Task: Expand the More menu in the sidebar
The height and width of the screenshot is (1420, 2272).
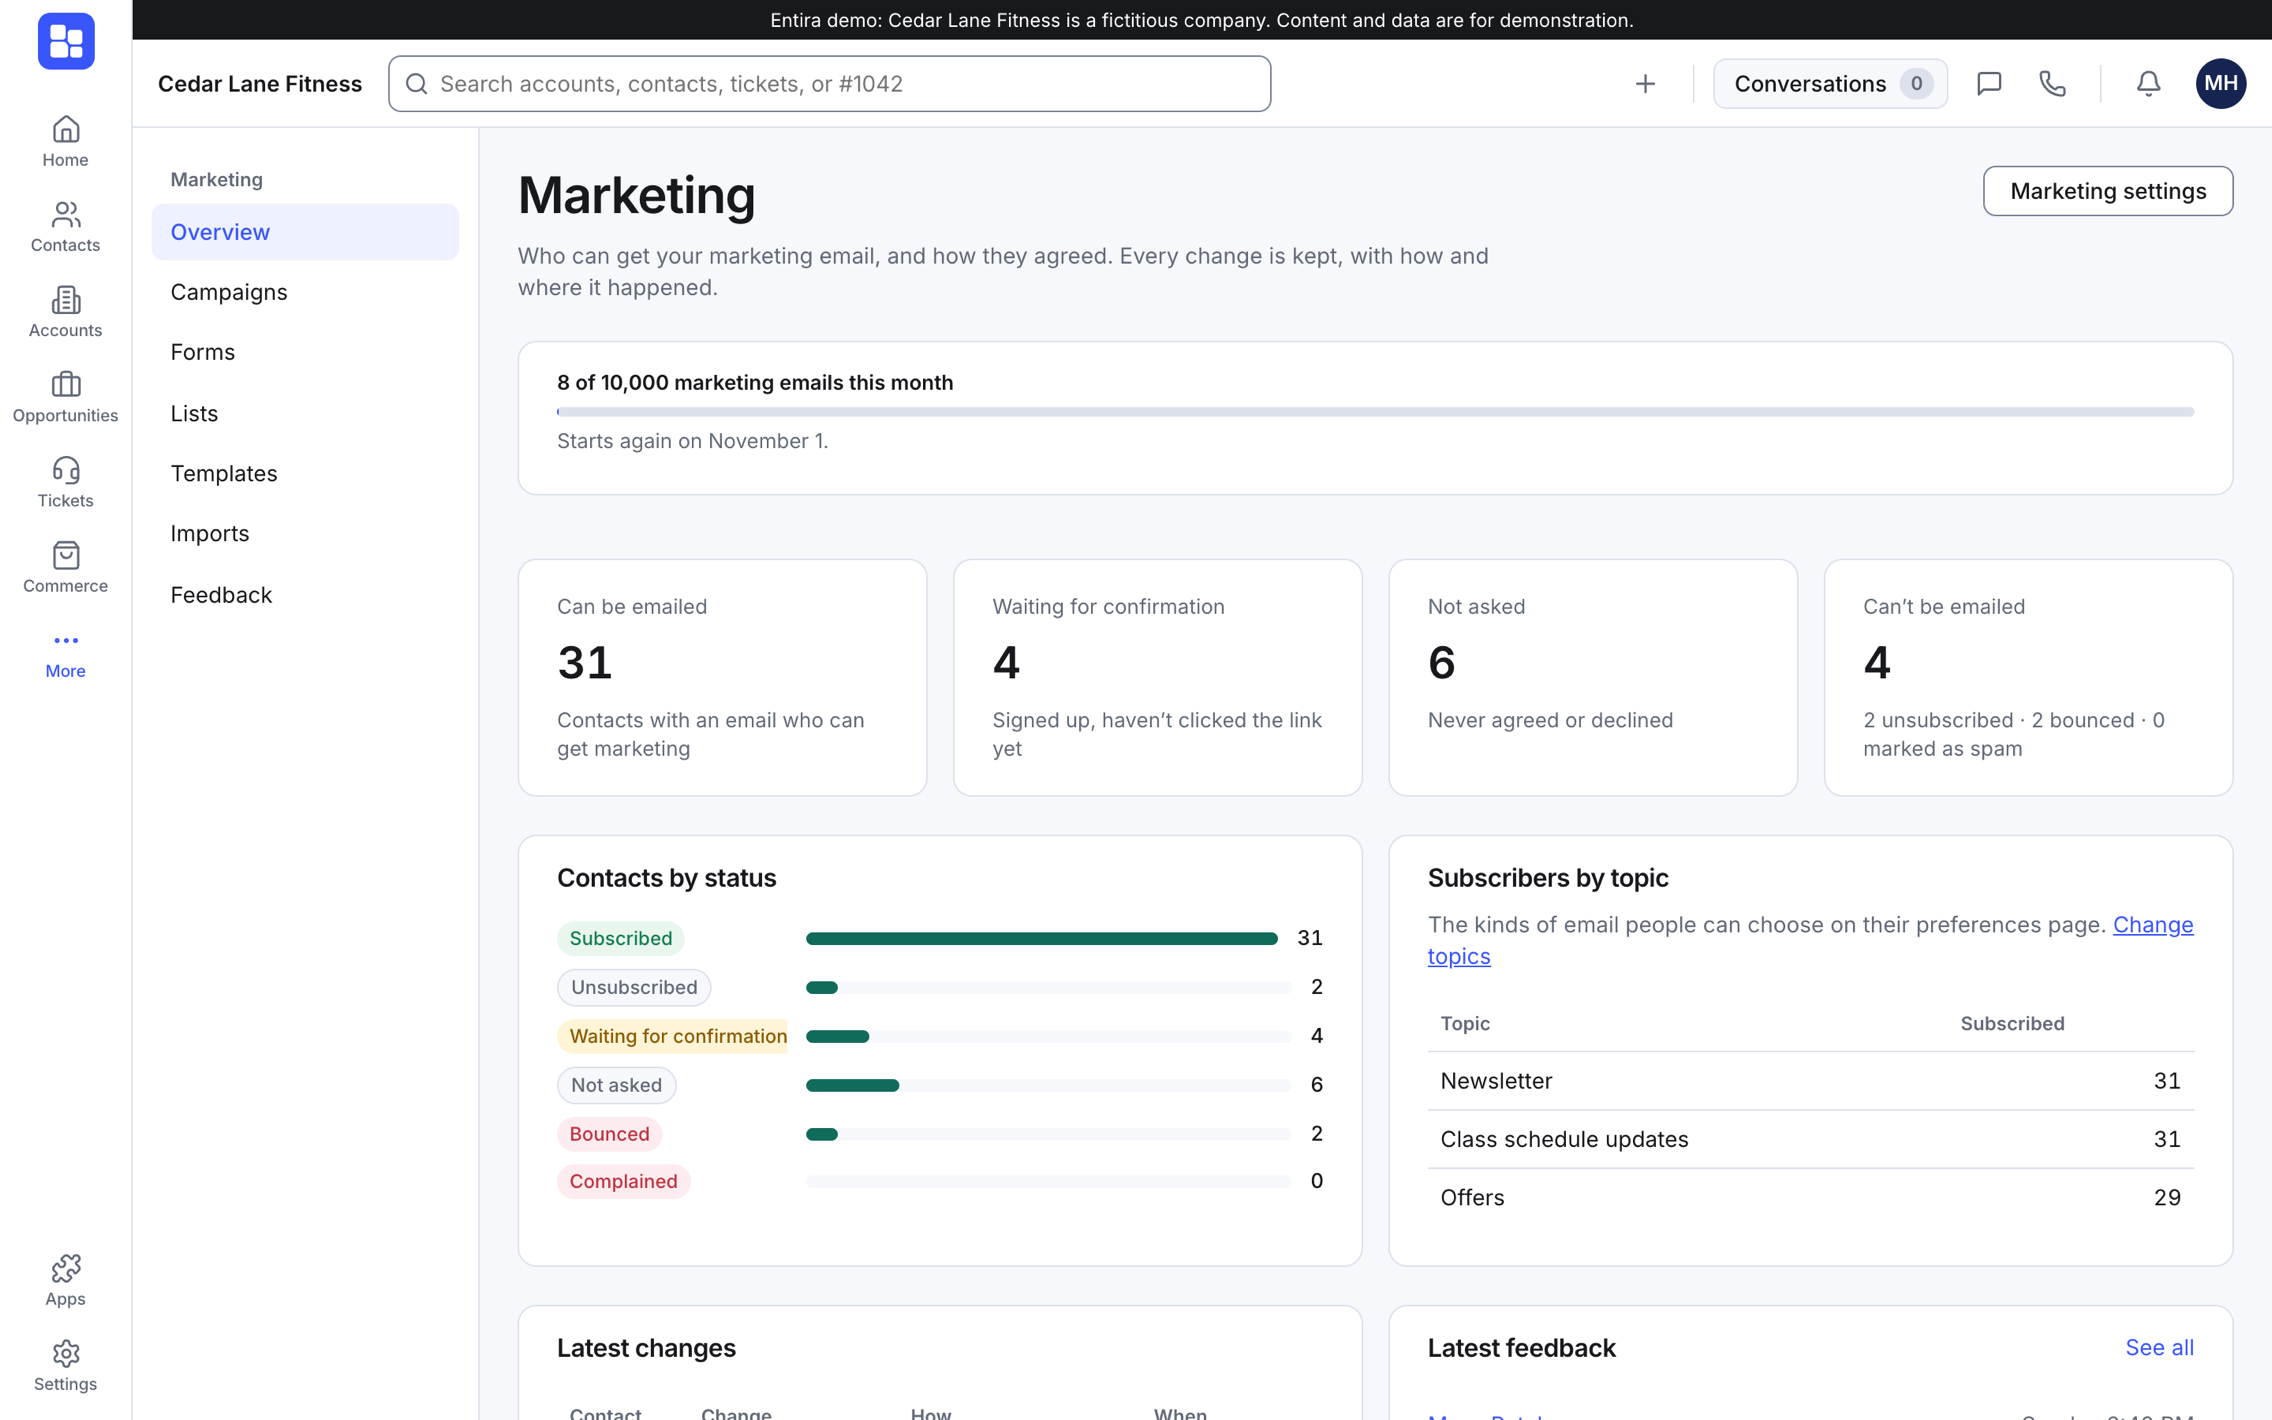Action: (x=65, y=653)
